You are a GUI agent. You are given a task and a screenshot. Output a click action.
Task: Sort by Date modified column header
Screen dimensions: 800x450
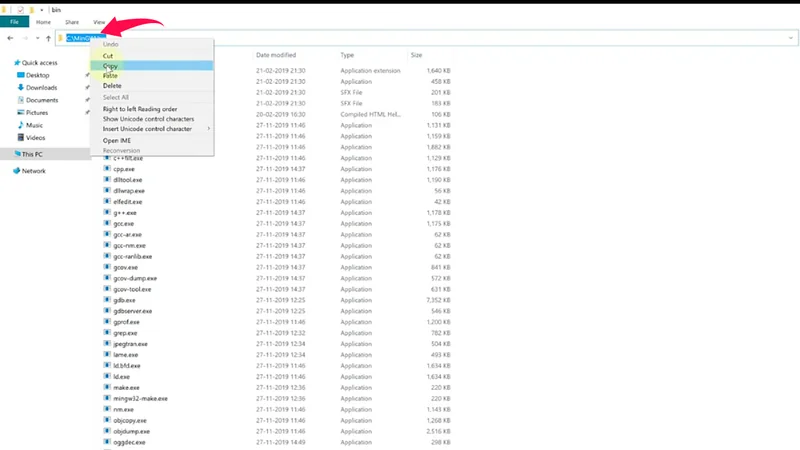(276, 55)
